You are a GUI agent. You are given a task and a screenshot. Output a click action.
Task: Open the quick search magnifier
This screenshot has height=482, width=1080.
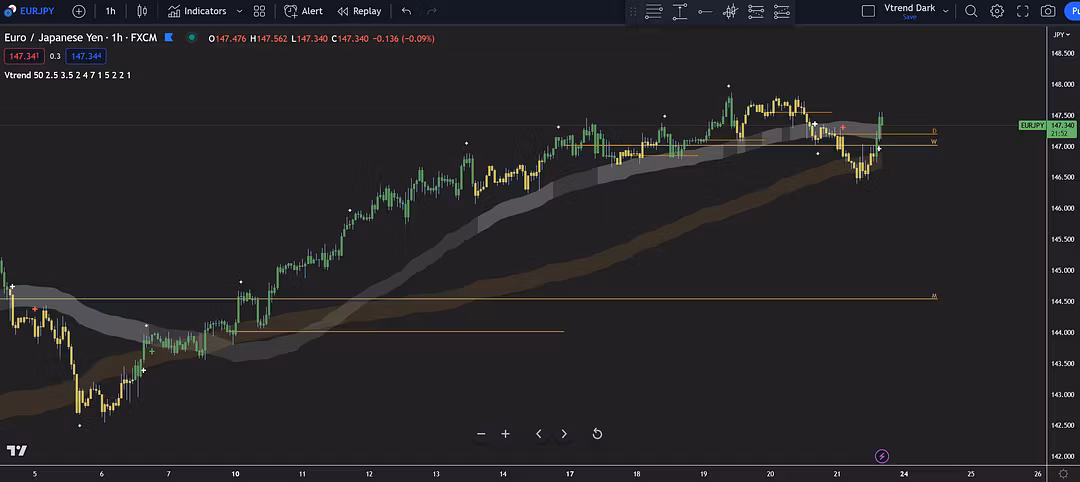tap(971, 11)
